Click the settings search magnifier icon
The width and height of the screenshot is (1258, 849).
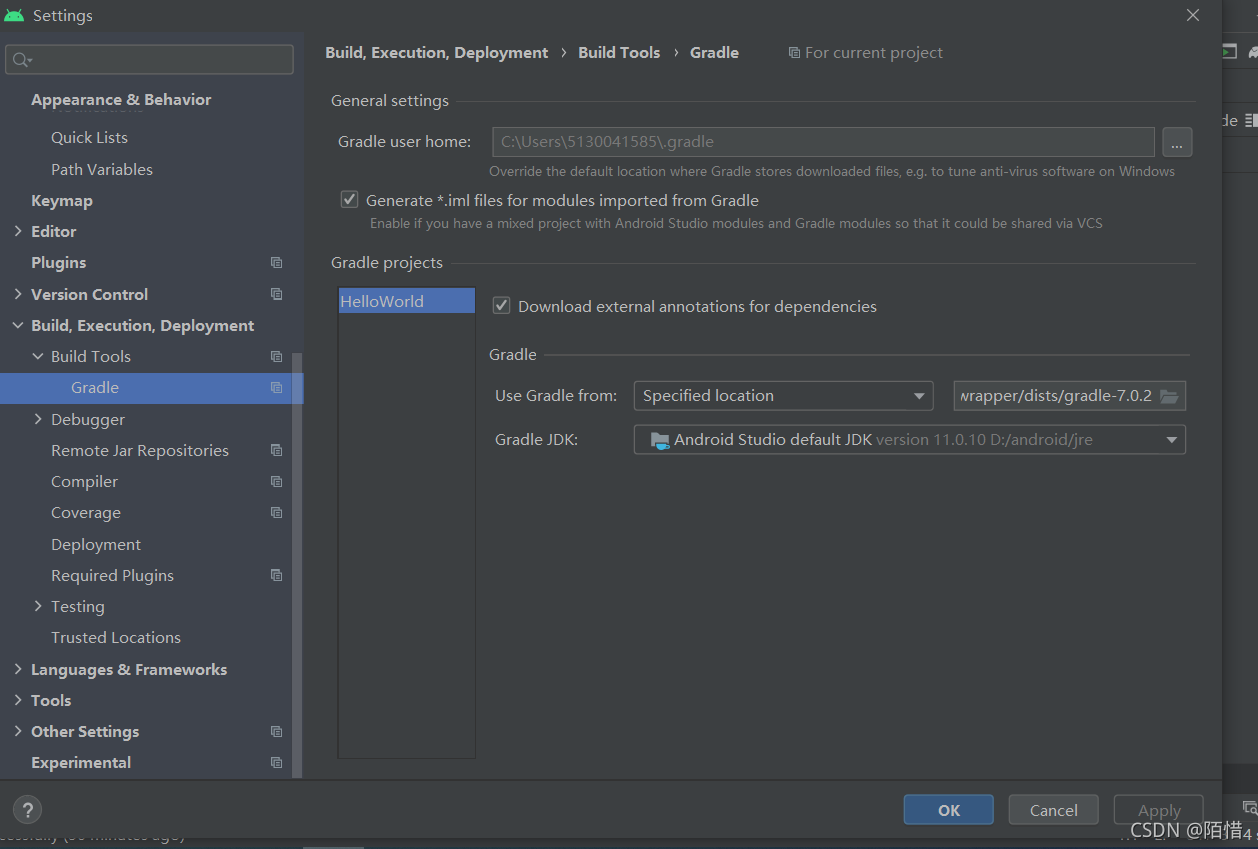(20, 60)
